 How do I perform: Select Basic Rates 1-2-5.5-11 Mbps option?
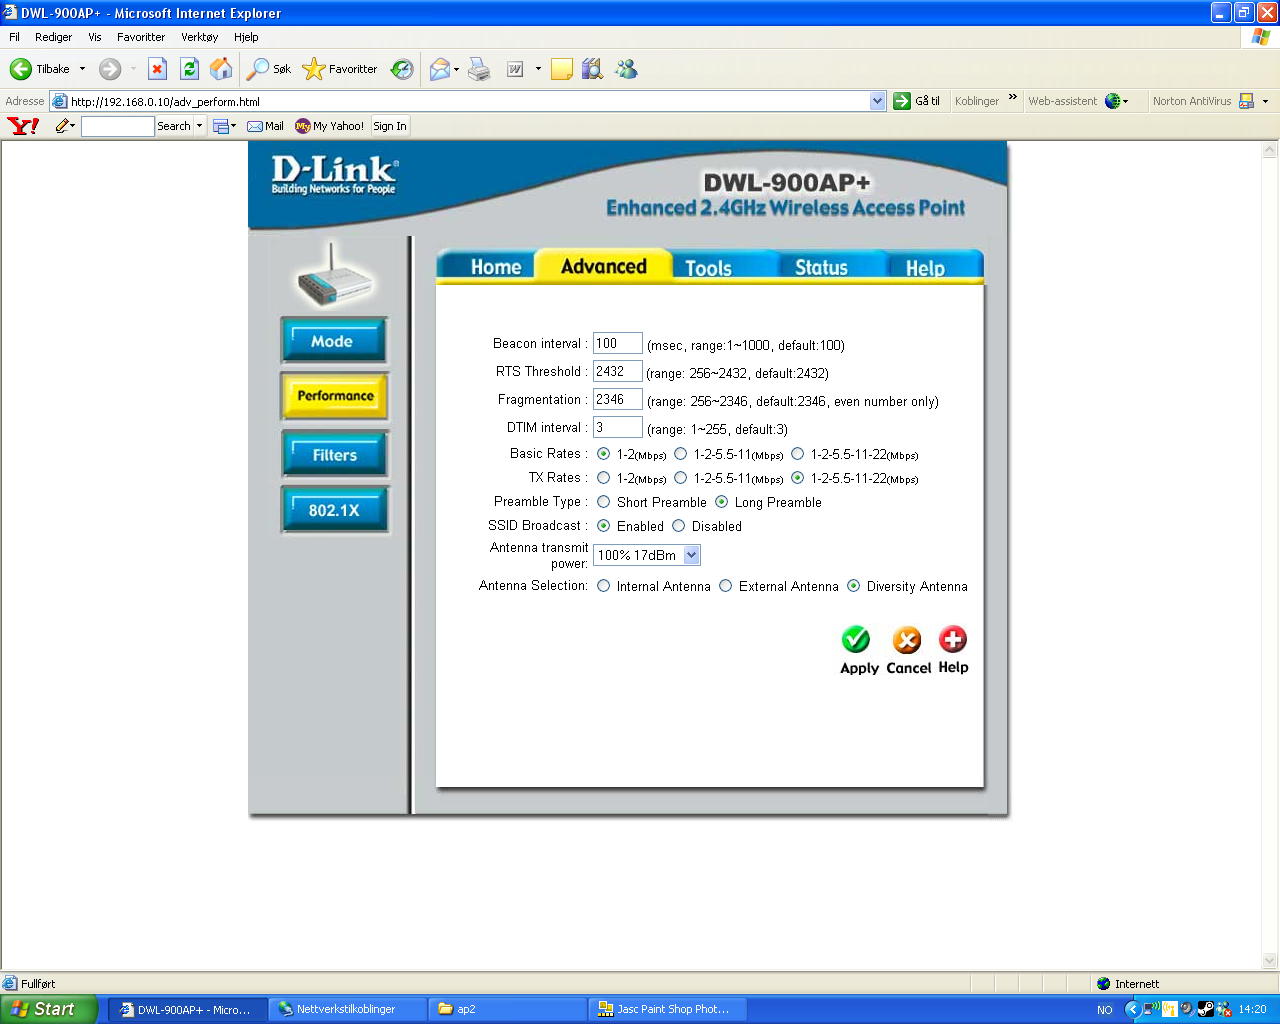point(681,454)
